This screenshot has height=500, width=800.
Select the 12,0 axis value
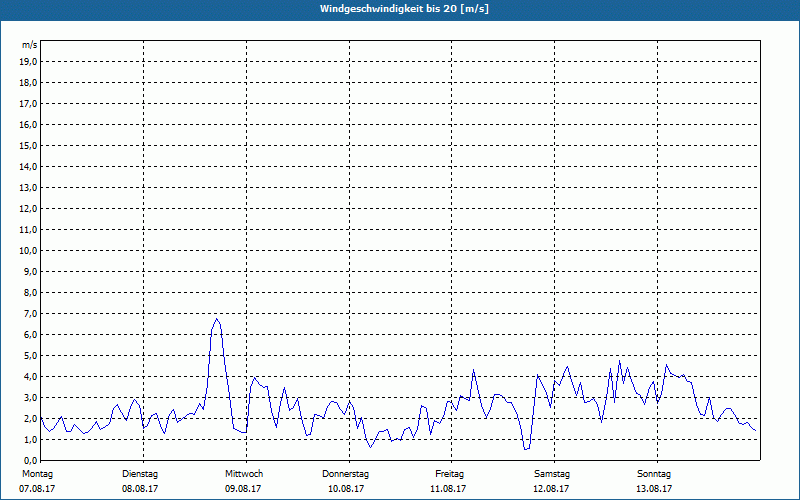[x=28, y=209]
